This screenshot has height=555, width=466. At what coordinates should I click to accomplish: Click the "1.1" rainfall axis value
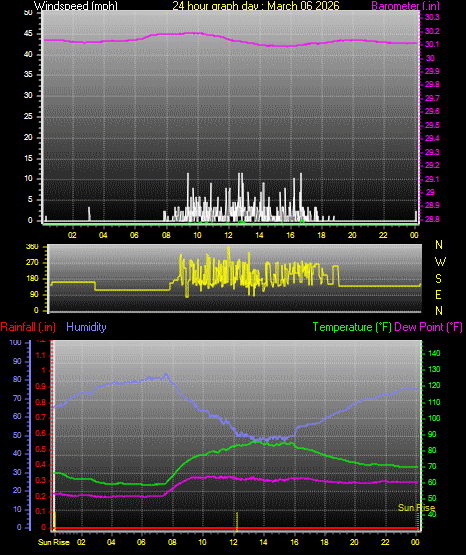point(41,355)
